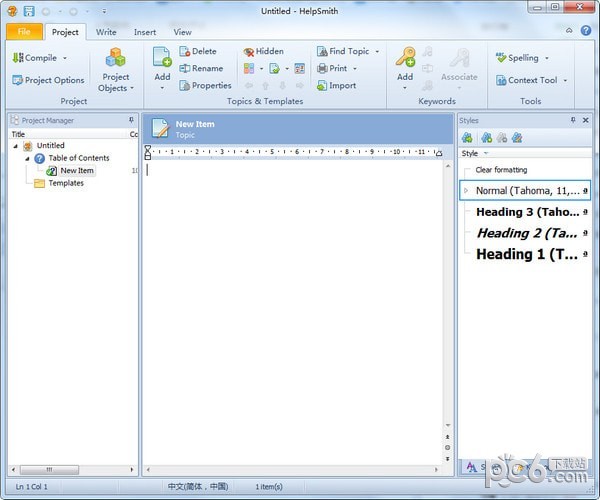Apply the Heading 2 style
The width and height of the screenshot is (600, 500).
[527, 233]
